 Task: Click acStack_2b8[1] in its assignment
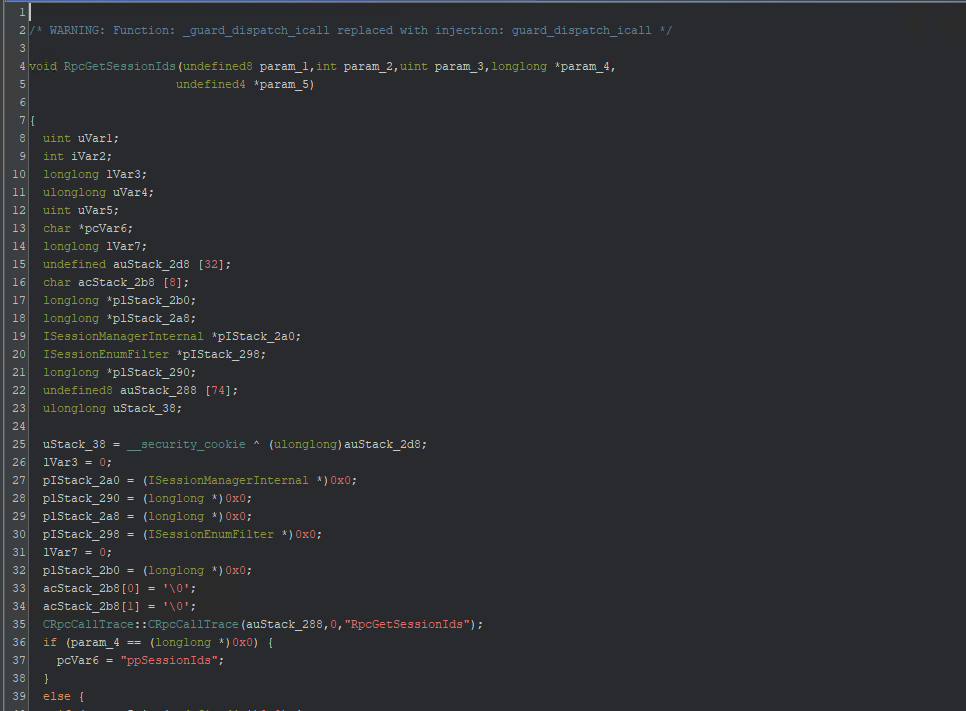click(x=91, y=606)
